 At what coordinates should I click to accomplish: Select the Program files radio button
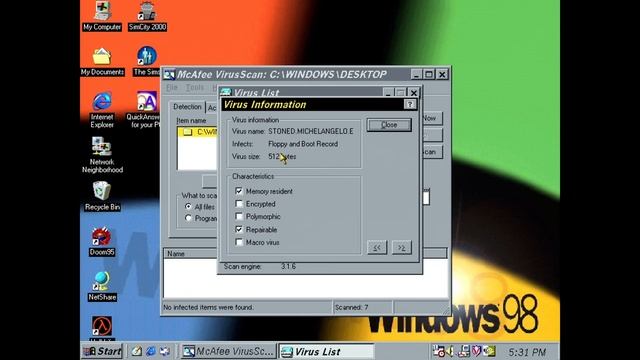[188, 218]
